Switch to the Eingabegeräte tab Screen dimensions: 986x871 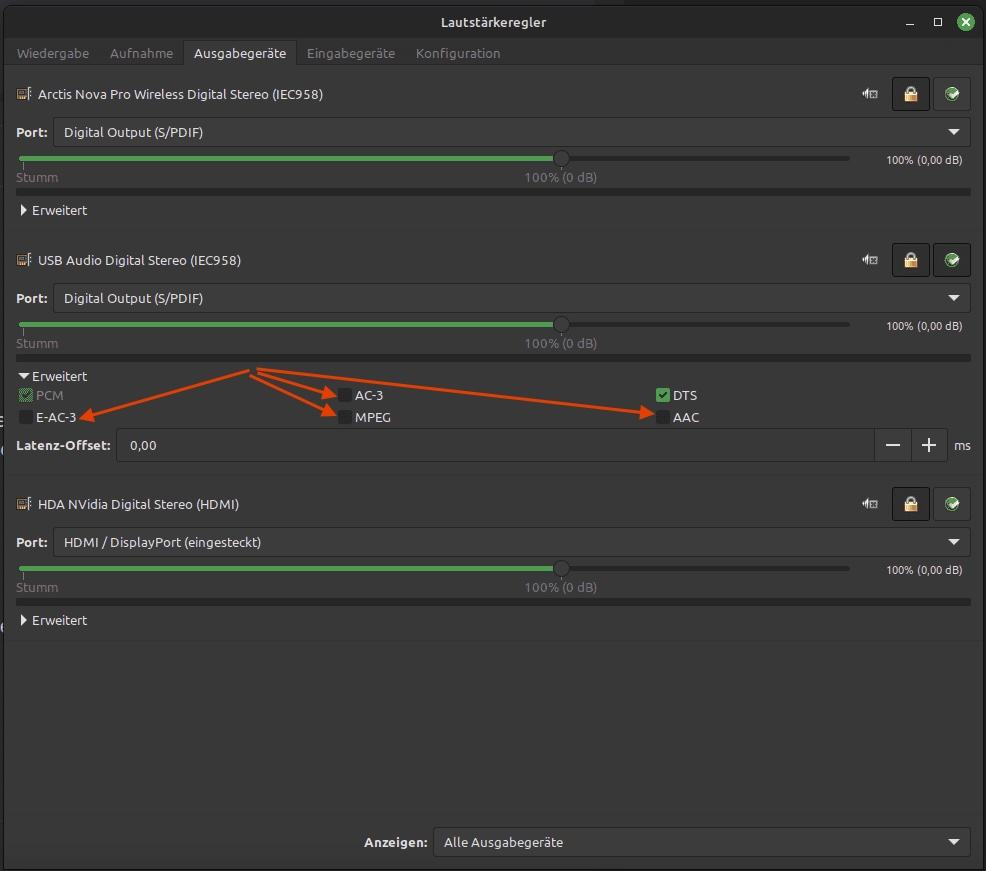[x=351, y=53]
